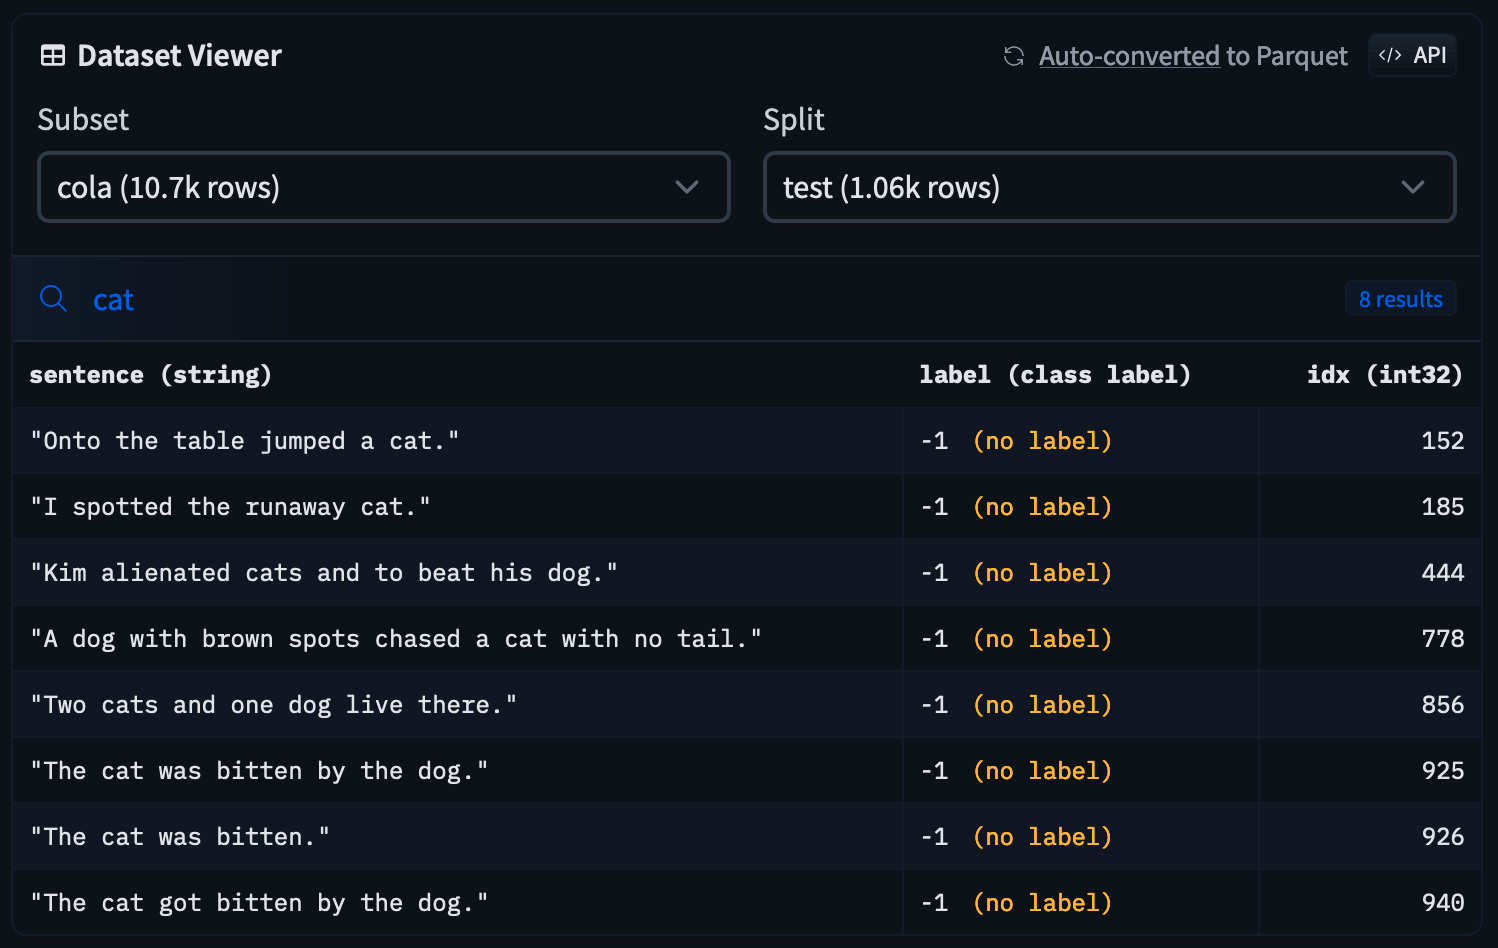Open the Split dropdown showing test
The image size is (1498, 948).
[1109, 187]
